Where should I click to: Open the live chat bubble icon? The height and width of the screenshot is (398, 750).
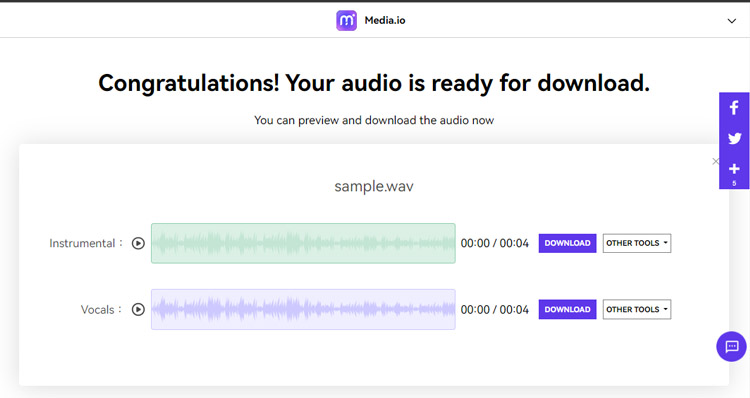731,346
